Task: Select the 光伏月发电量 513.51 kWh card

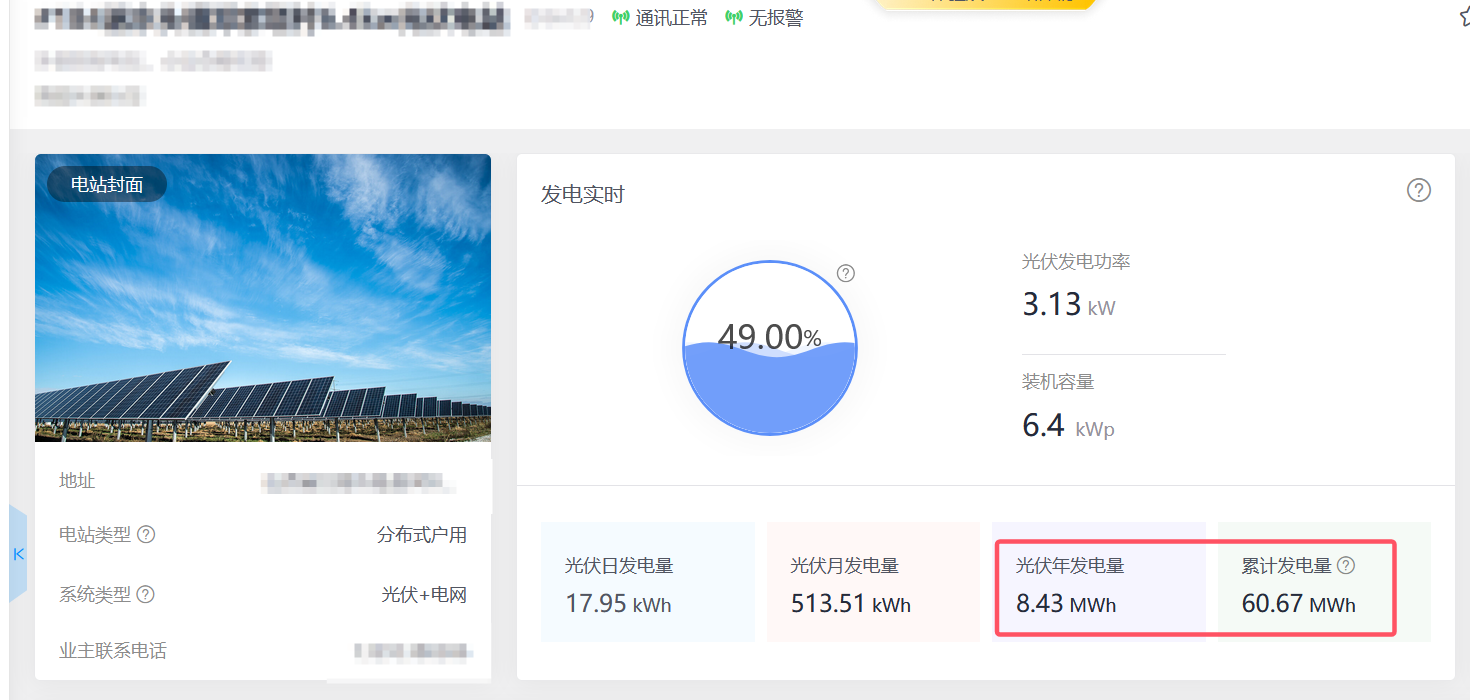Action: 872,581
